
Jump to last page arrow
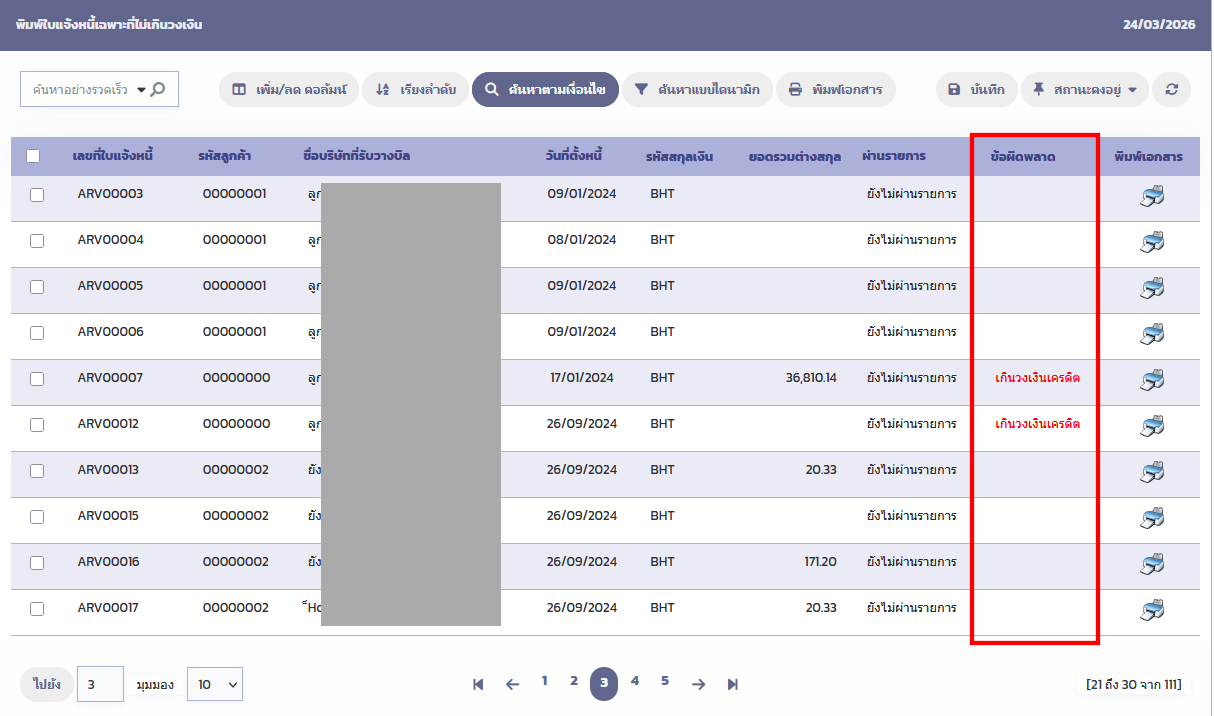pyautogui.click(x=733, y=684)
